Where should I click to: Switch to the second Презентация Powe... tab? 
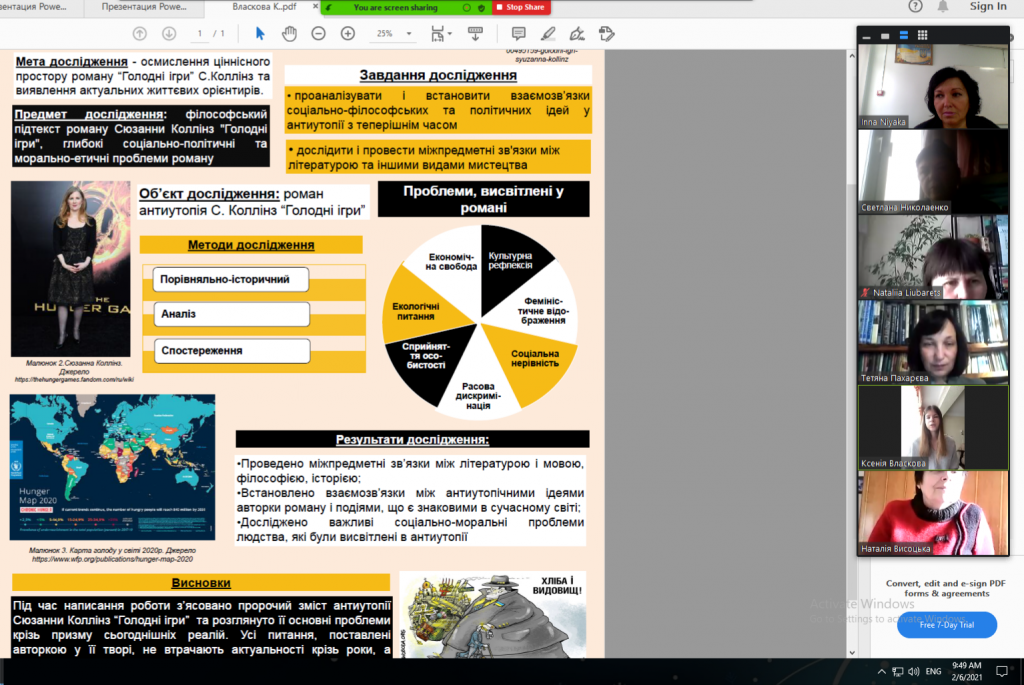click(x=144, y=7)
